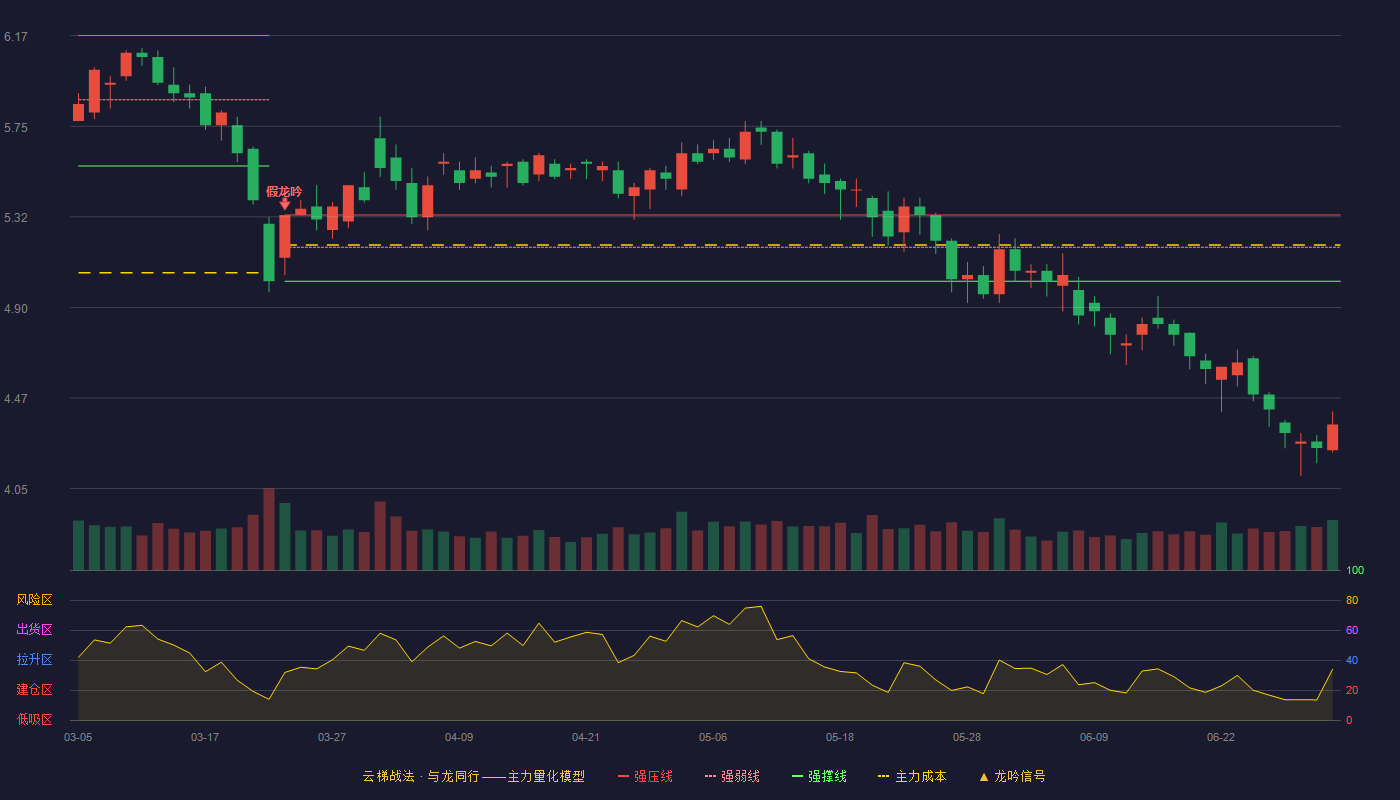Click the 出货区 zone label
The image size is (1400, 800).
point(34,630)
